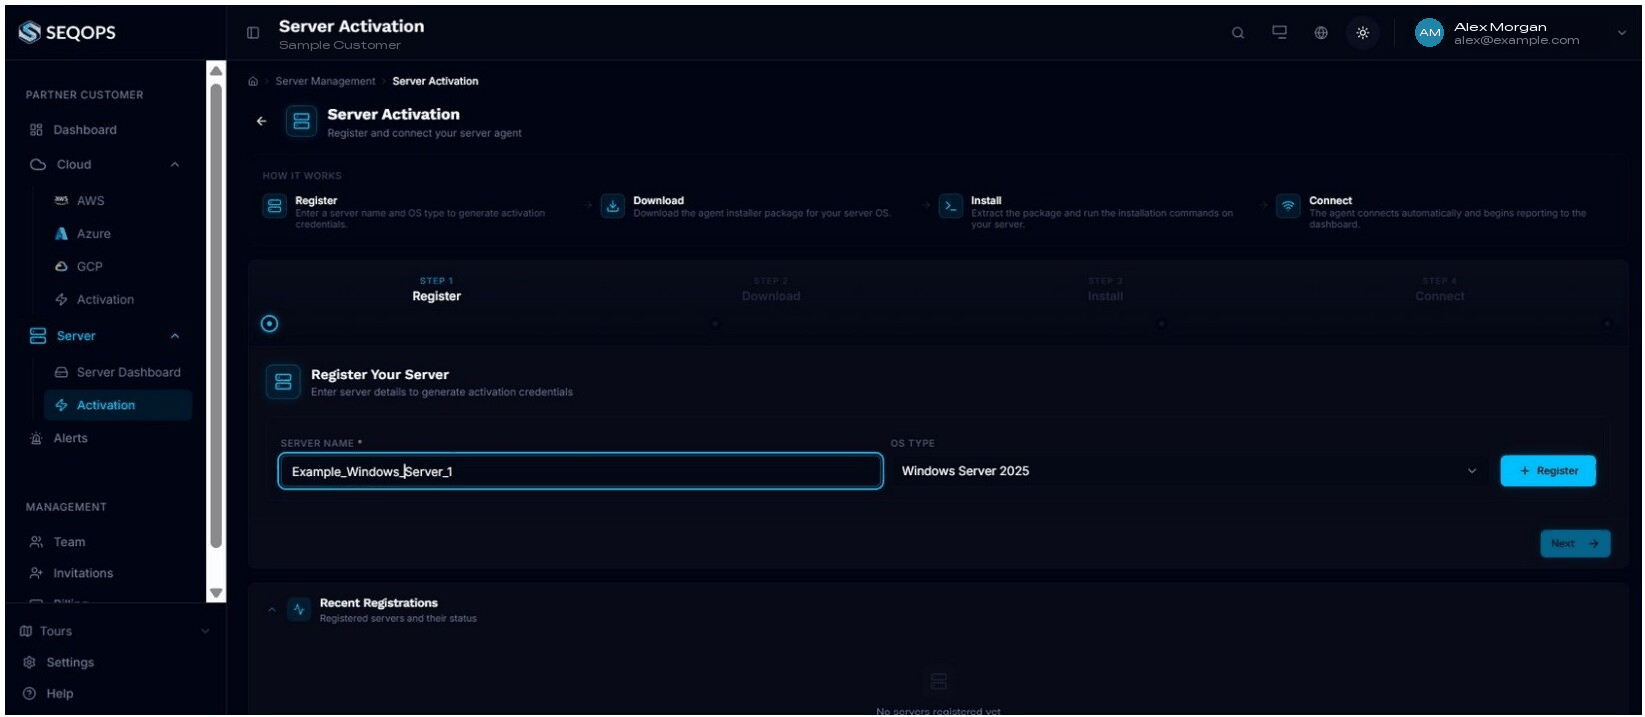Go to home via breadcrumb icon
This screenshot has width=1645, height=717.
253,81
